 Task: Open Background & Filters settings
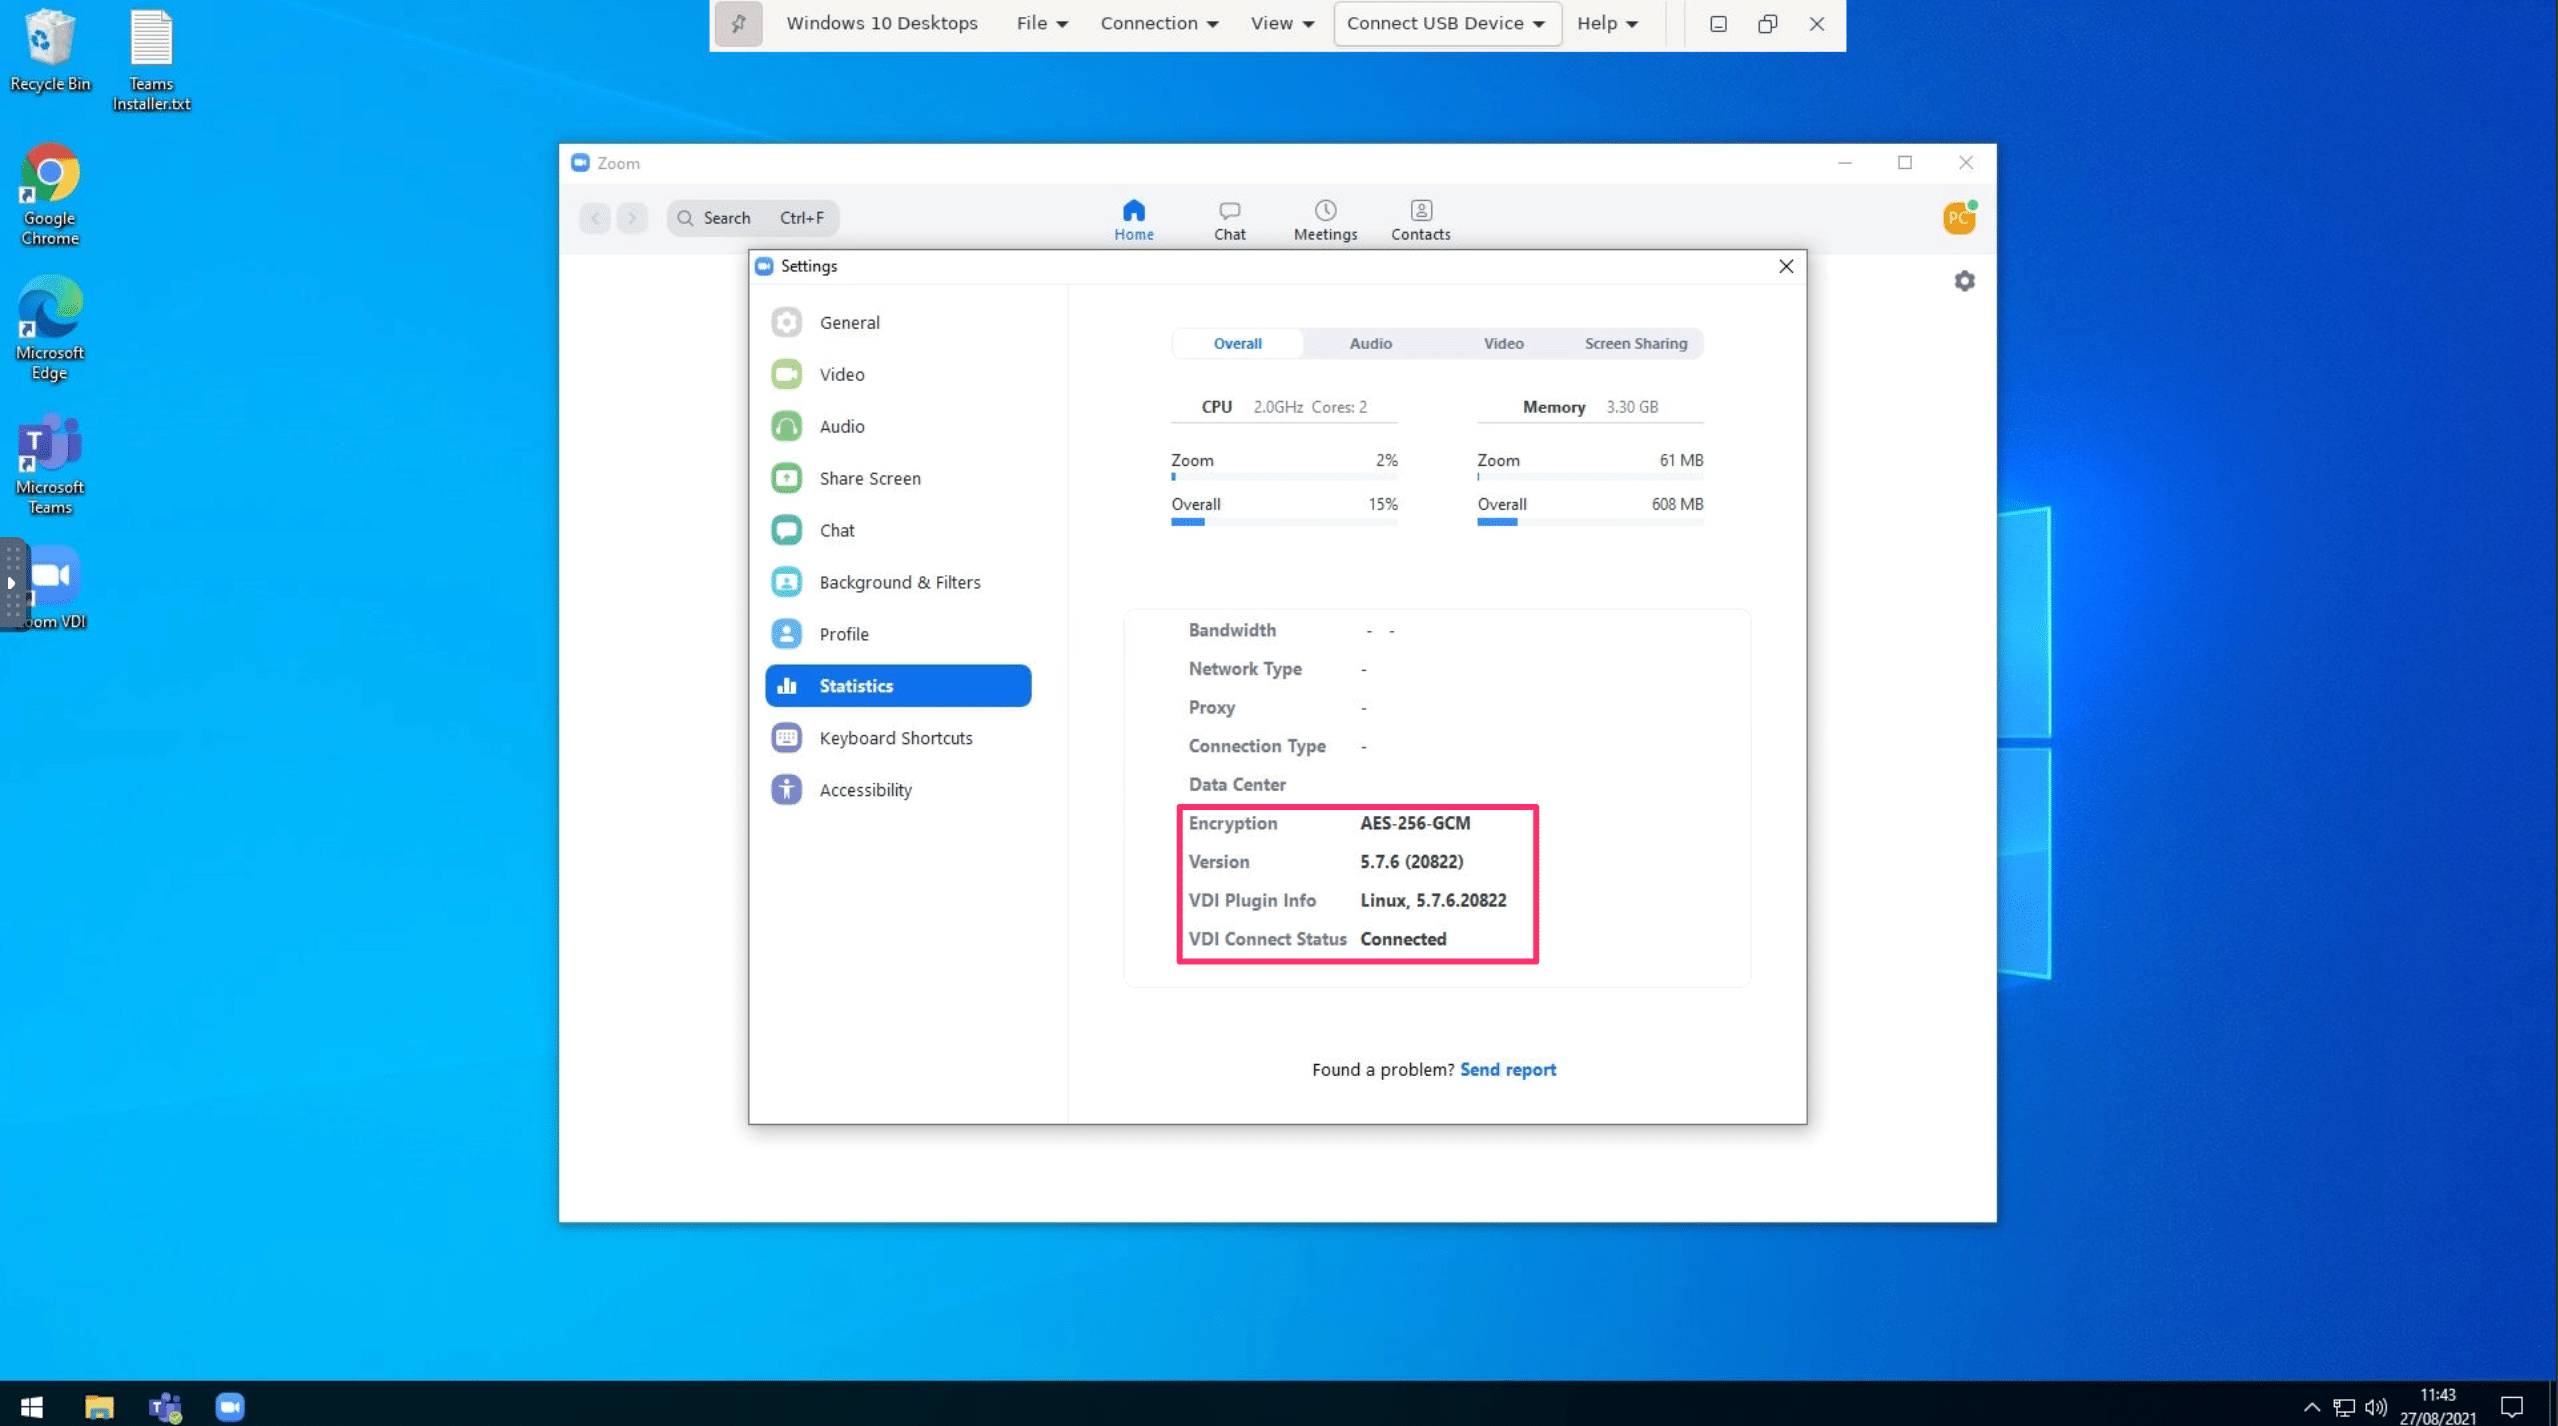898,582
